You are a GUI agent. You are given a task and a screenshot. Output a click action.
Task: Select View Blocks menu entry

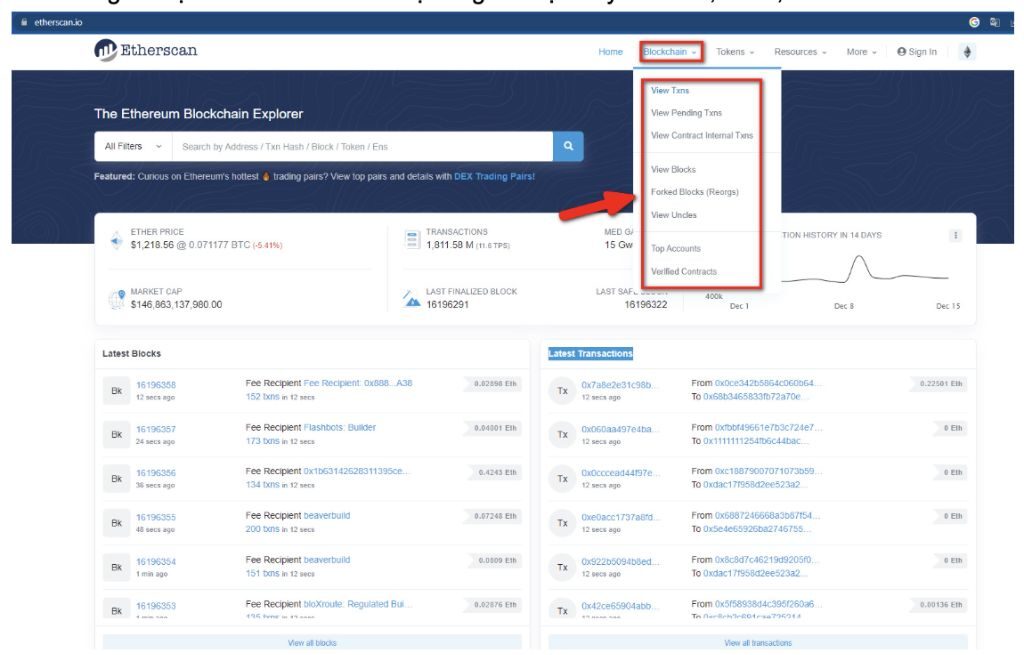point(673,169)
